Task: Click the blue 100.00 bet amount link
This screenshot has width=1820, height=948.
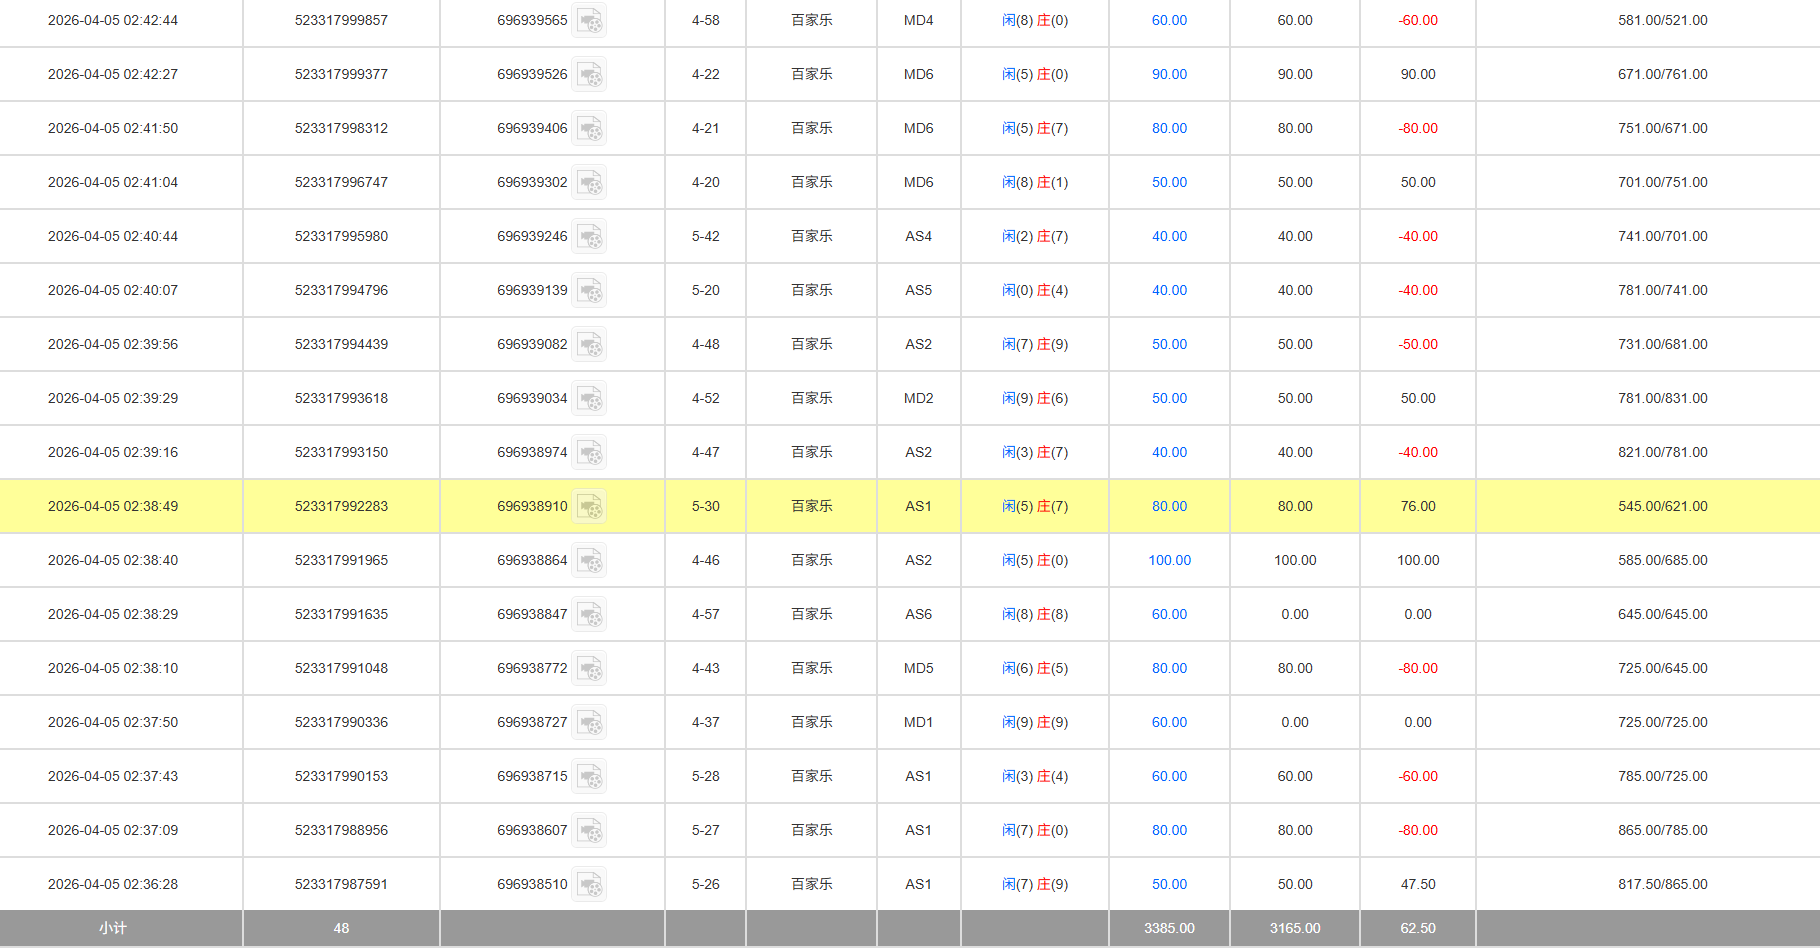Action: point(1169,561)
